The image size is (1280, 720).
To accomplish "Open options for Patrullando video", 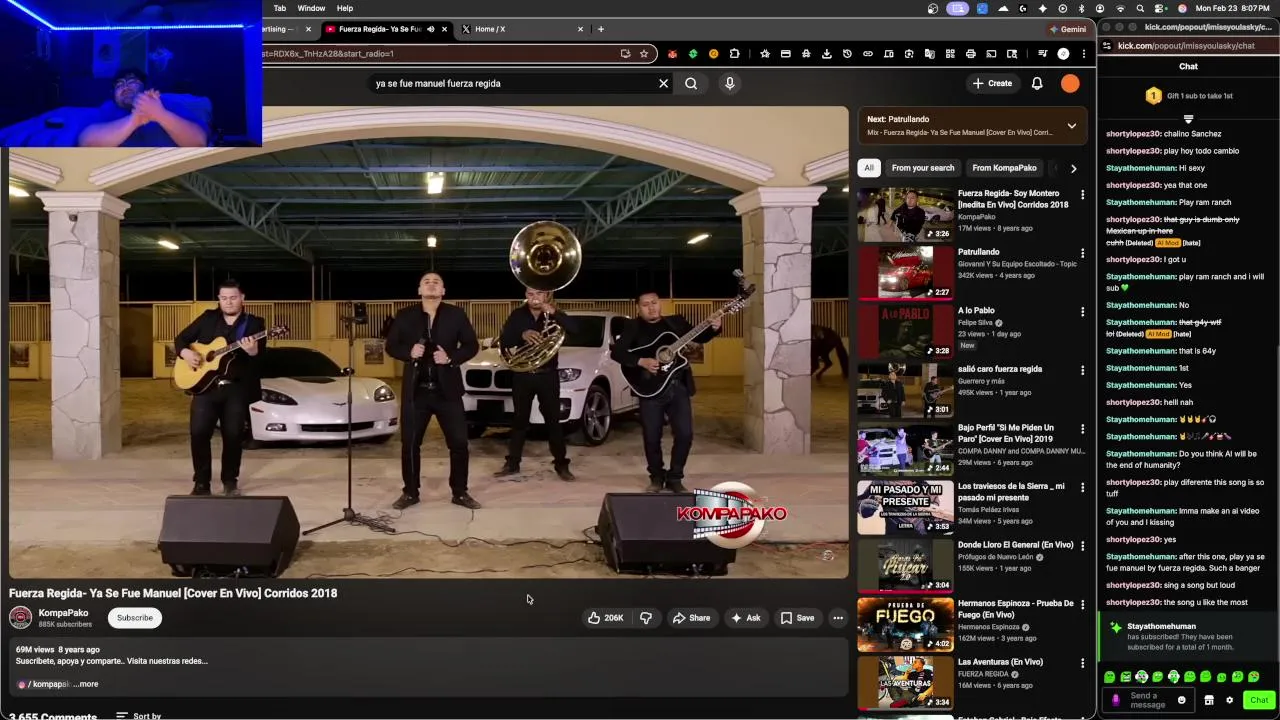I will (x=1082, y=254).
